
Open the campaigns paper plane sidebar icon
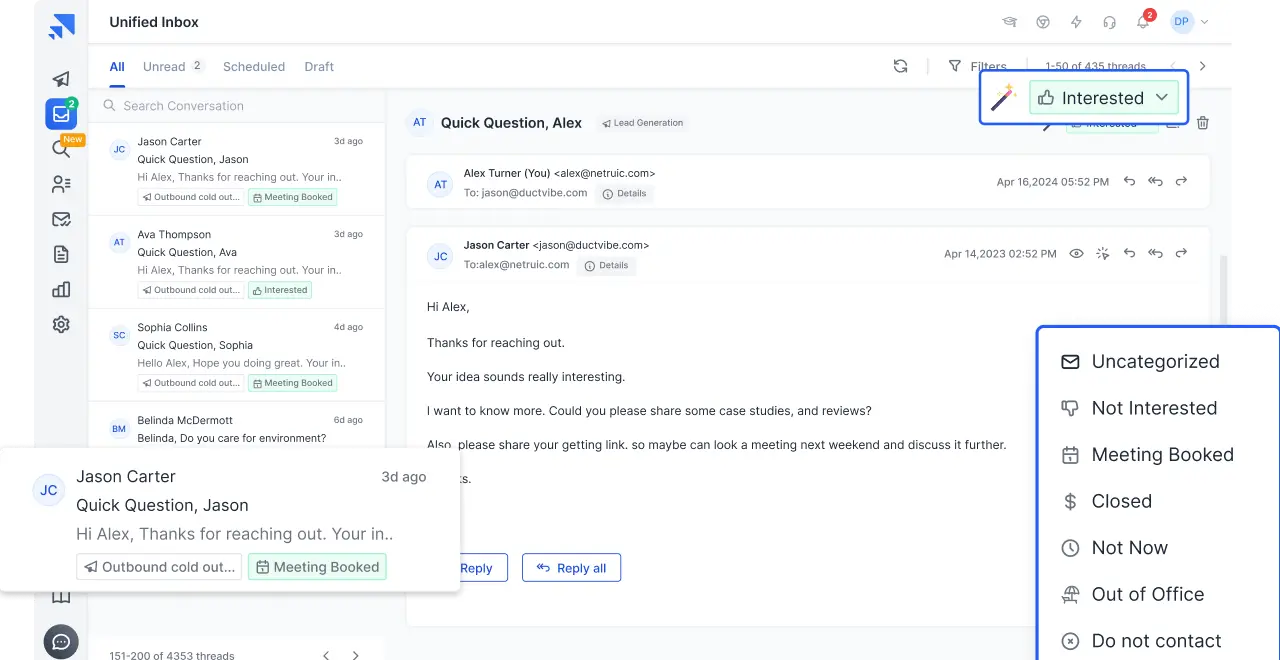(61, 79)
